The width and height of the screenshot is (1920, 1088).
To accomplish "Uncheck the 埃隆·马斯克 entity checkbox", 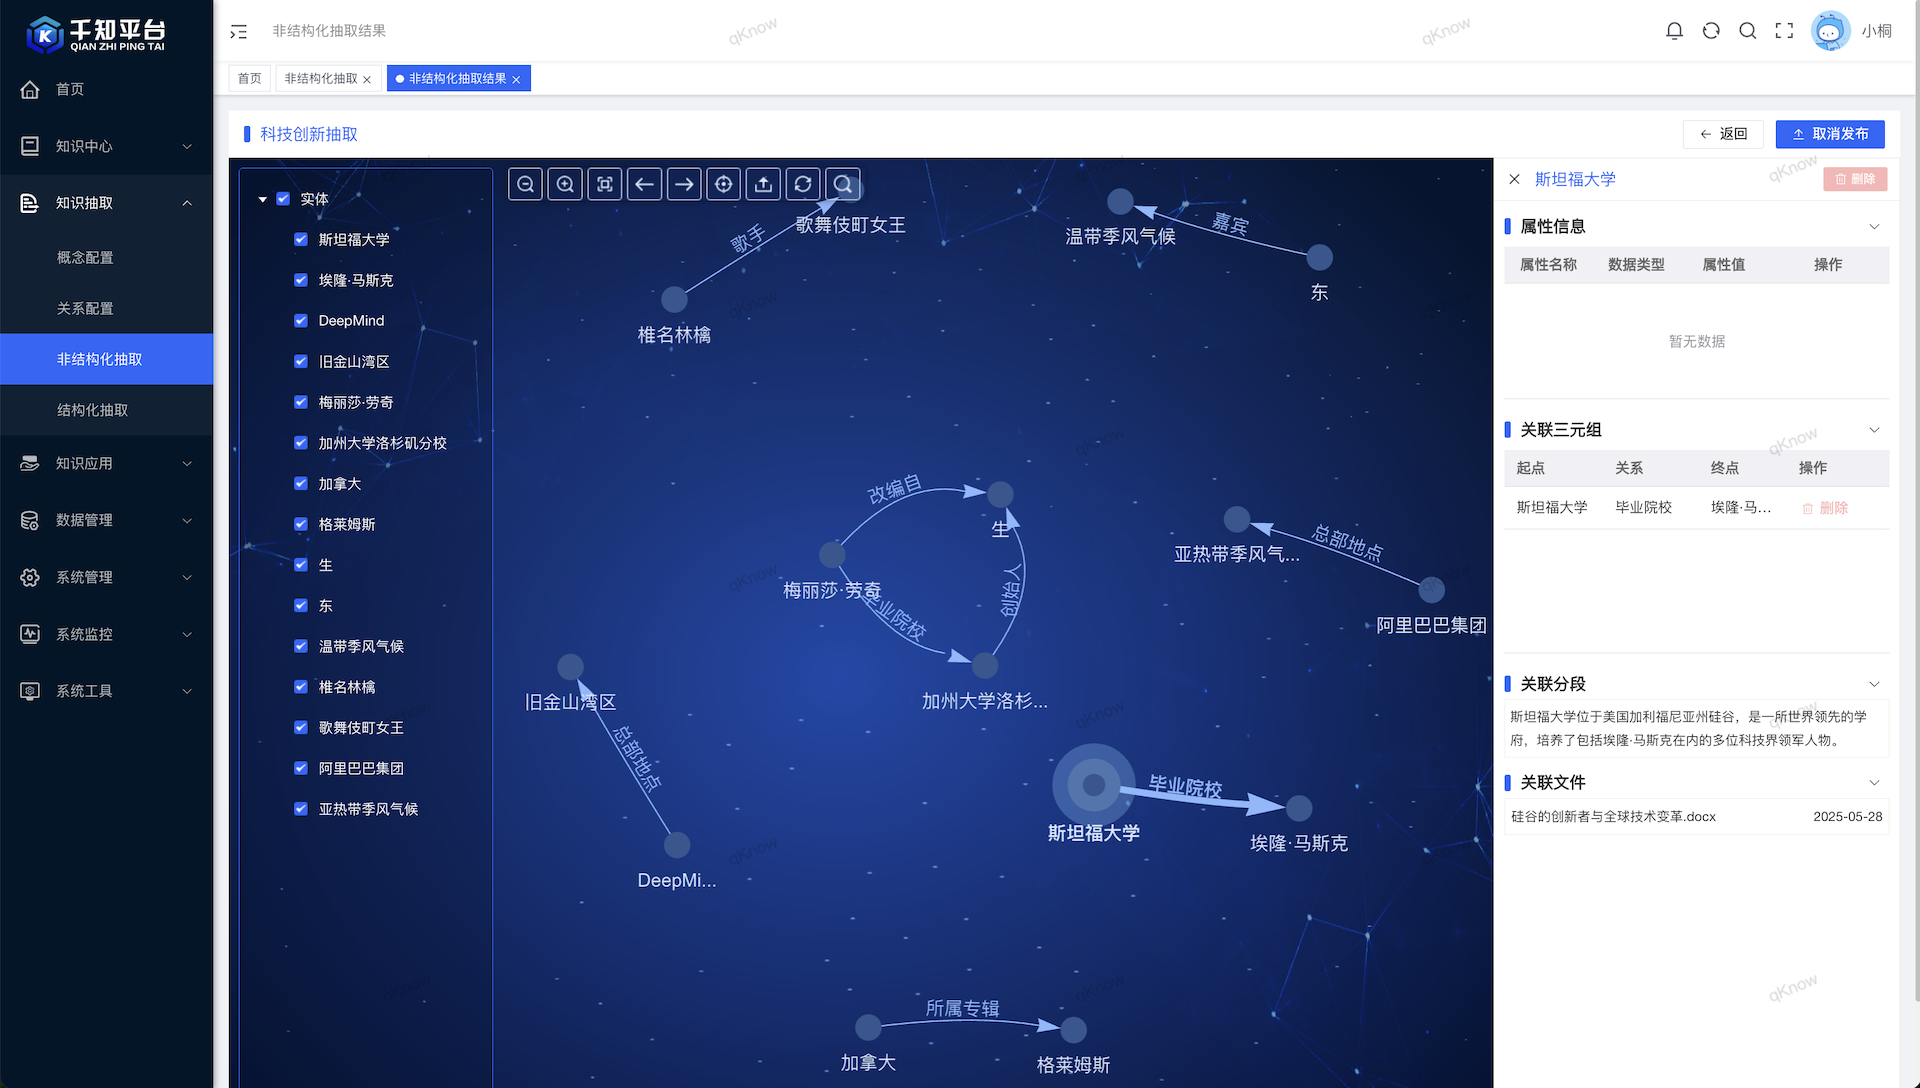I will (300, 280).
